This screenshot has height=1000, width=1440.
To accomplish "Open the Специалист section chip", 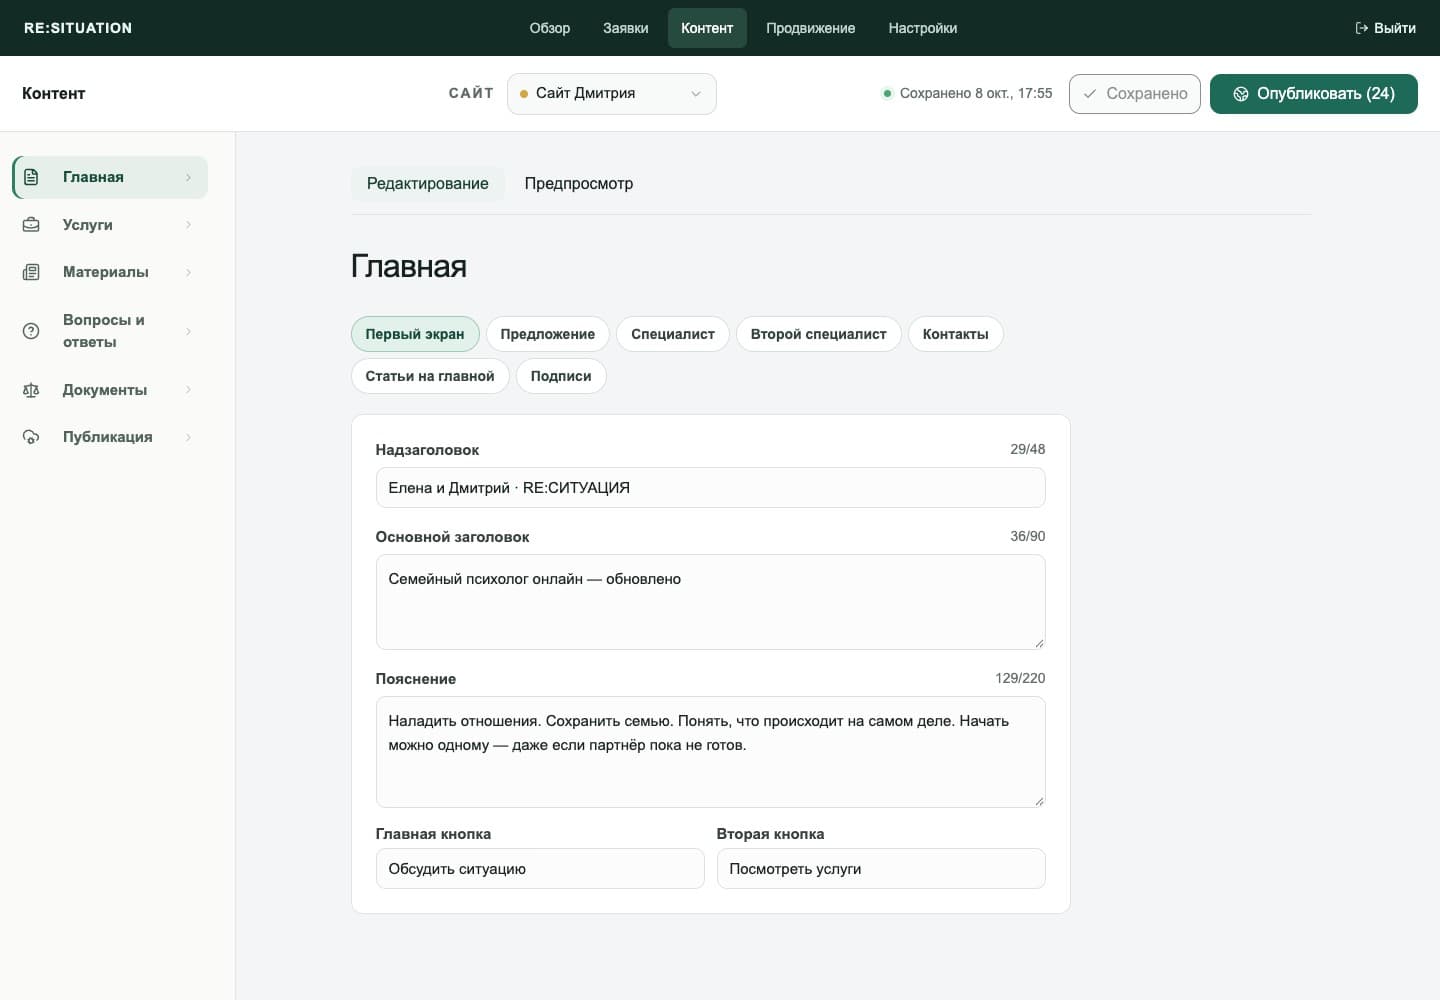I will [673, 334].
